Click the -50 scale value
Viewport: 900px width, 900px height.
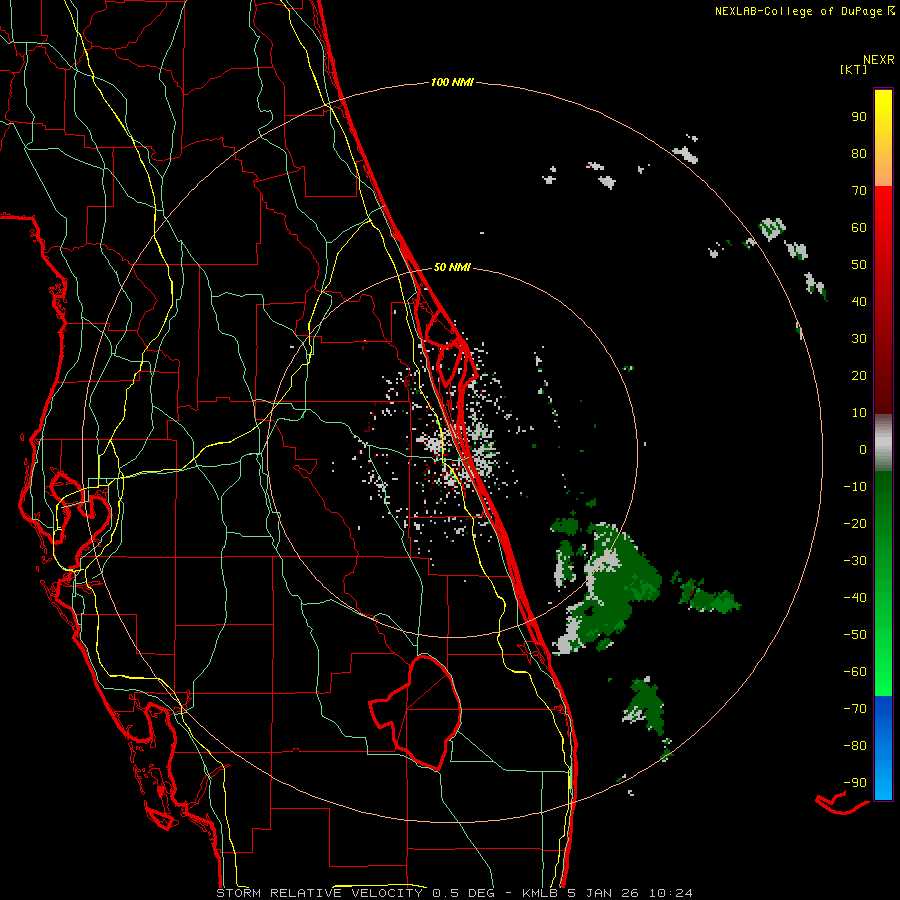pos(855,635)
